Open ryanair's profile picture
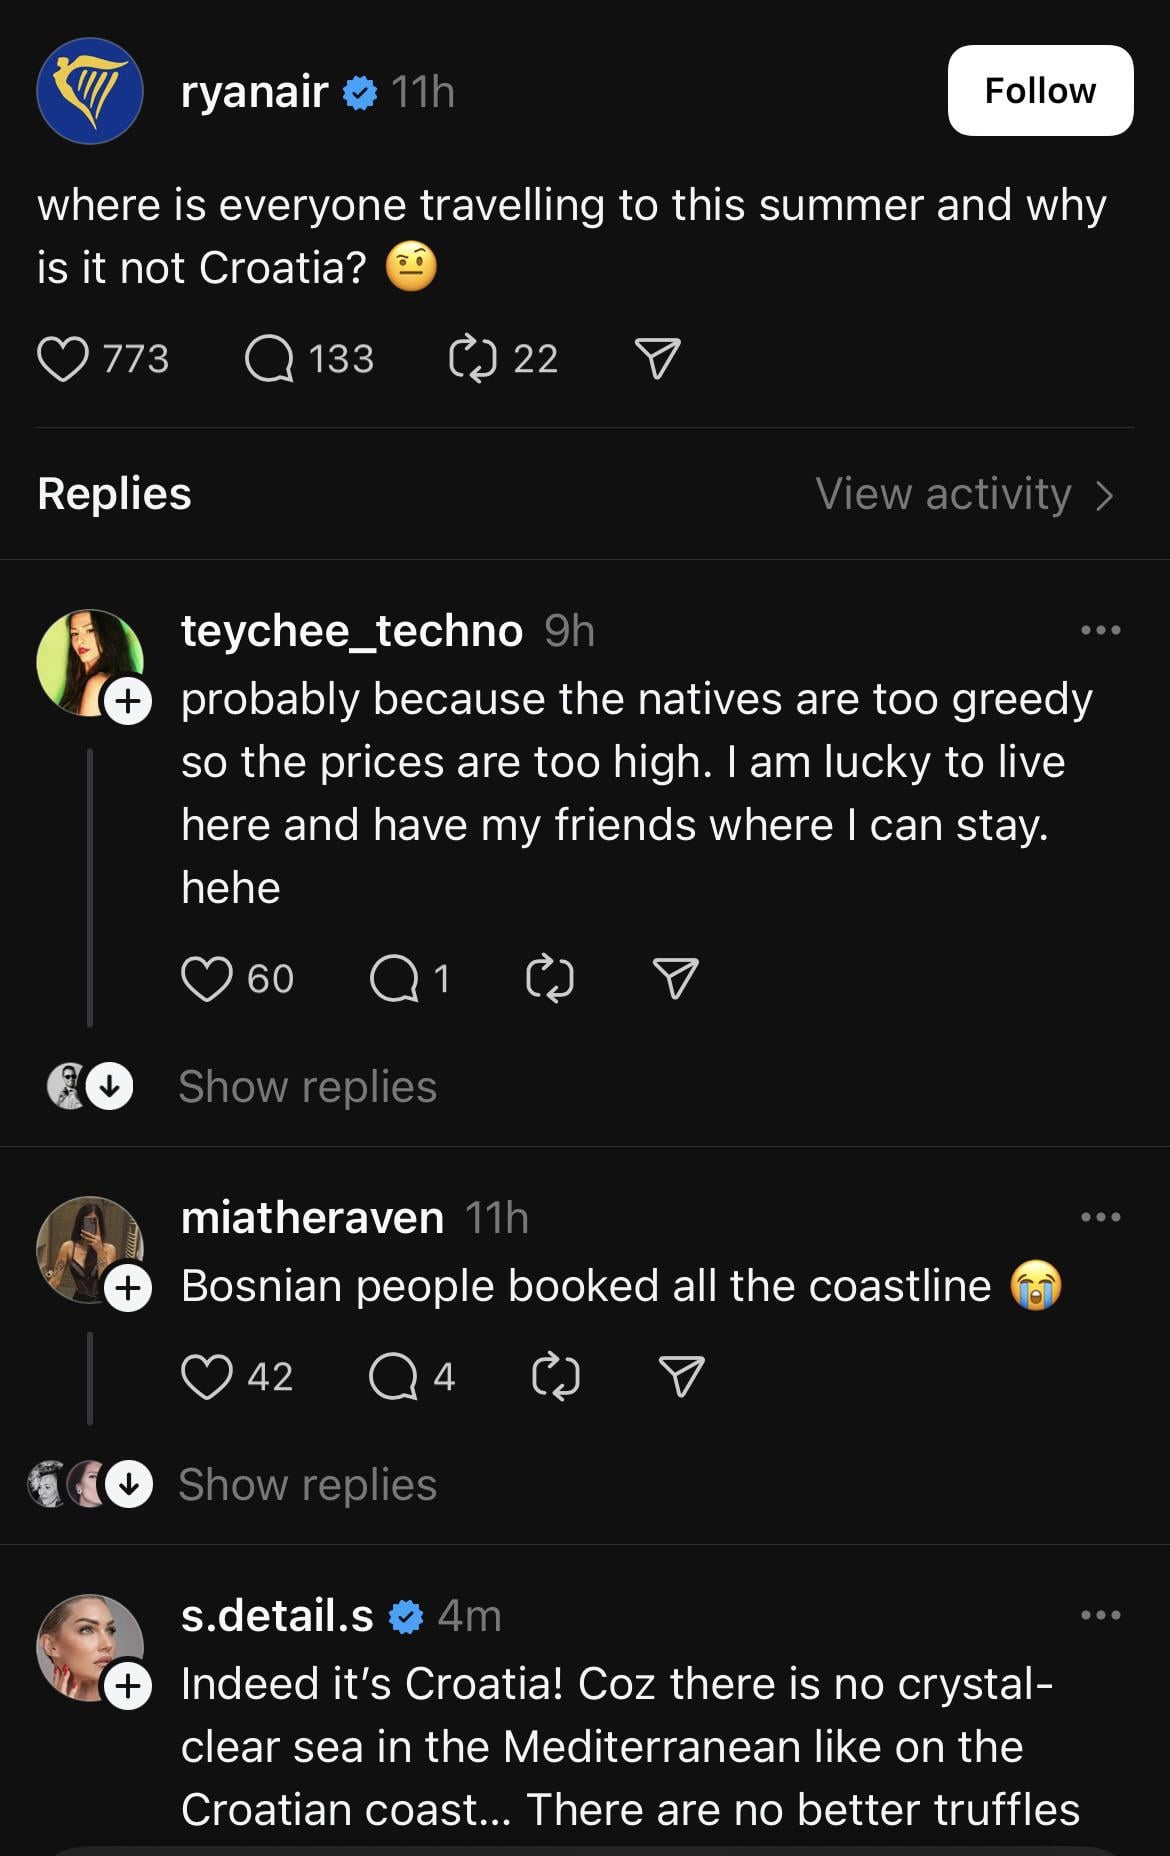Image resolution: width=1170 pixels, height=1856 pixels. 90,91
